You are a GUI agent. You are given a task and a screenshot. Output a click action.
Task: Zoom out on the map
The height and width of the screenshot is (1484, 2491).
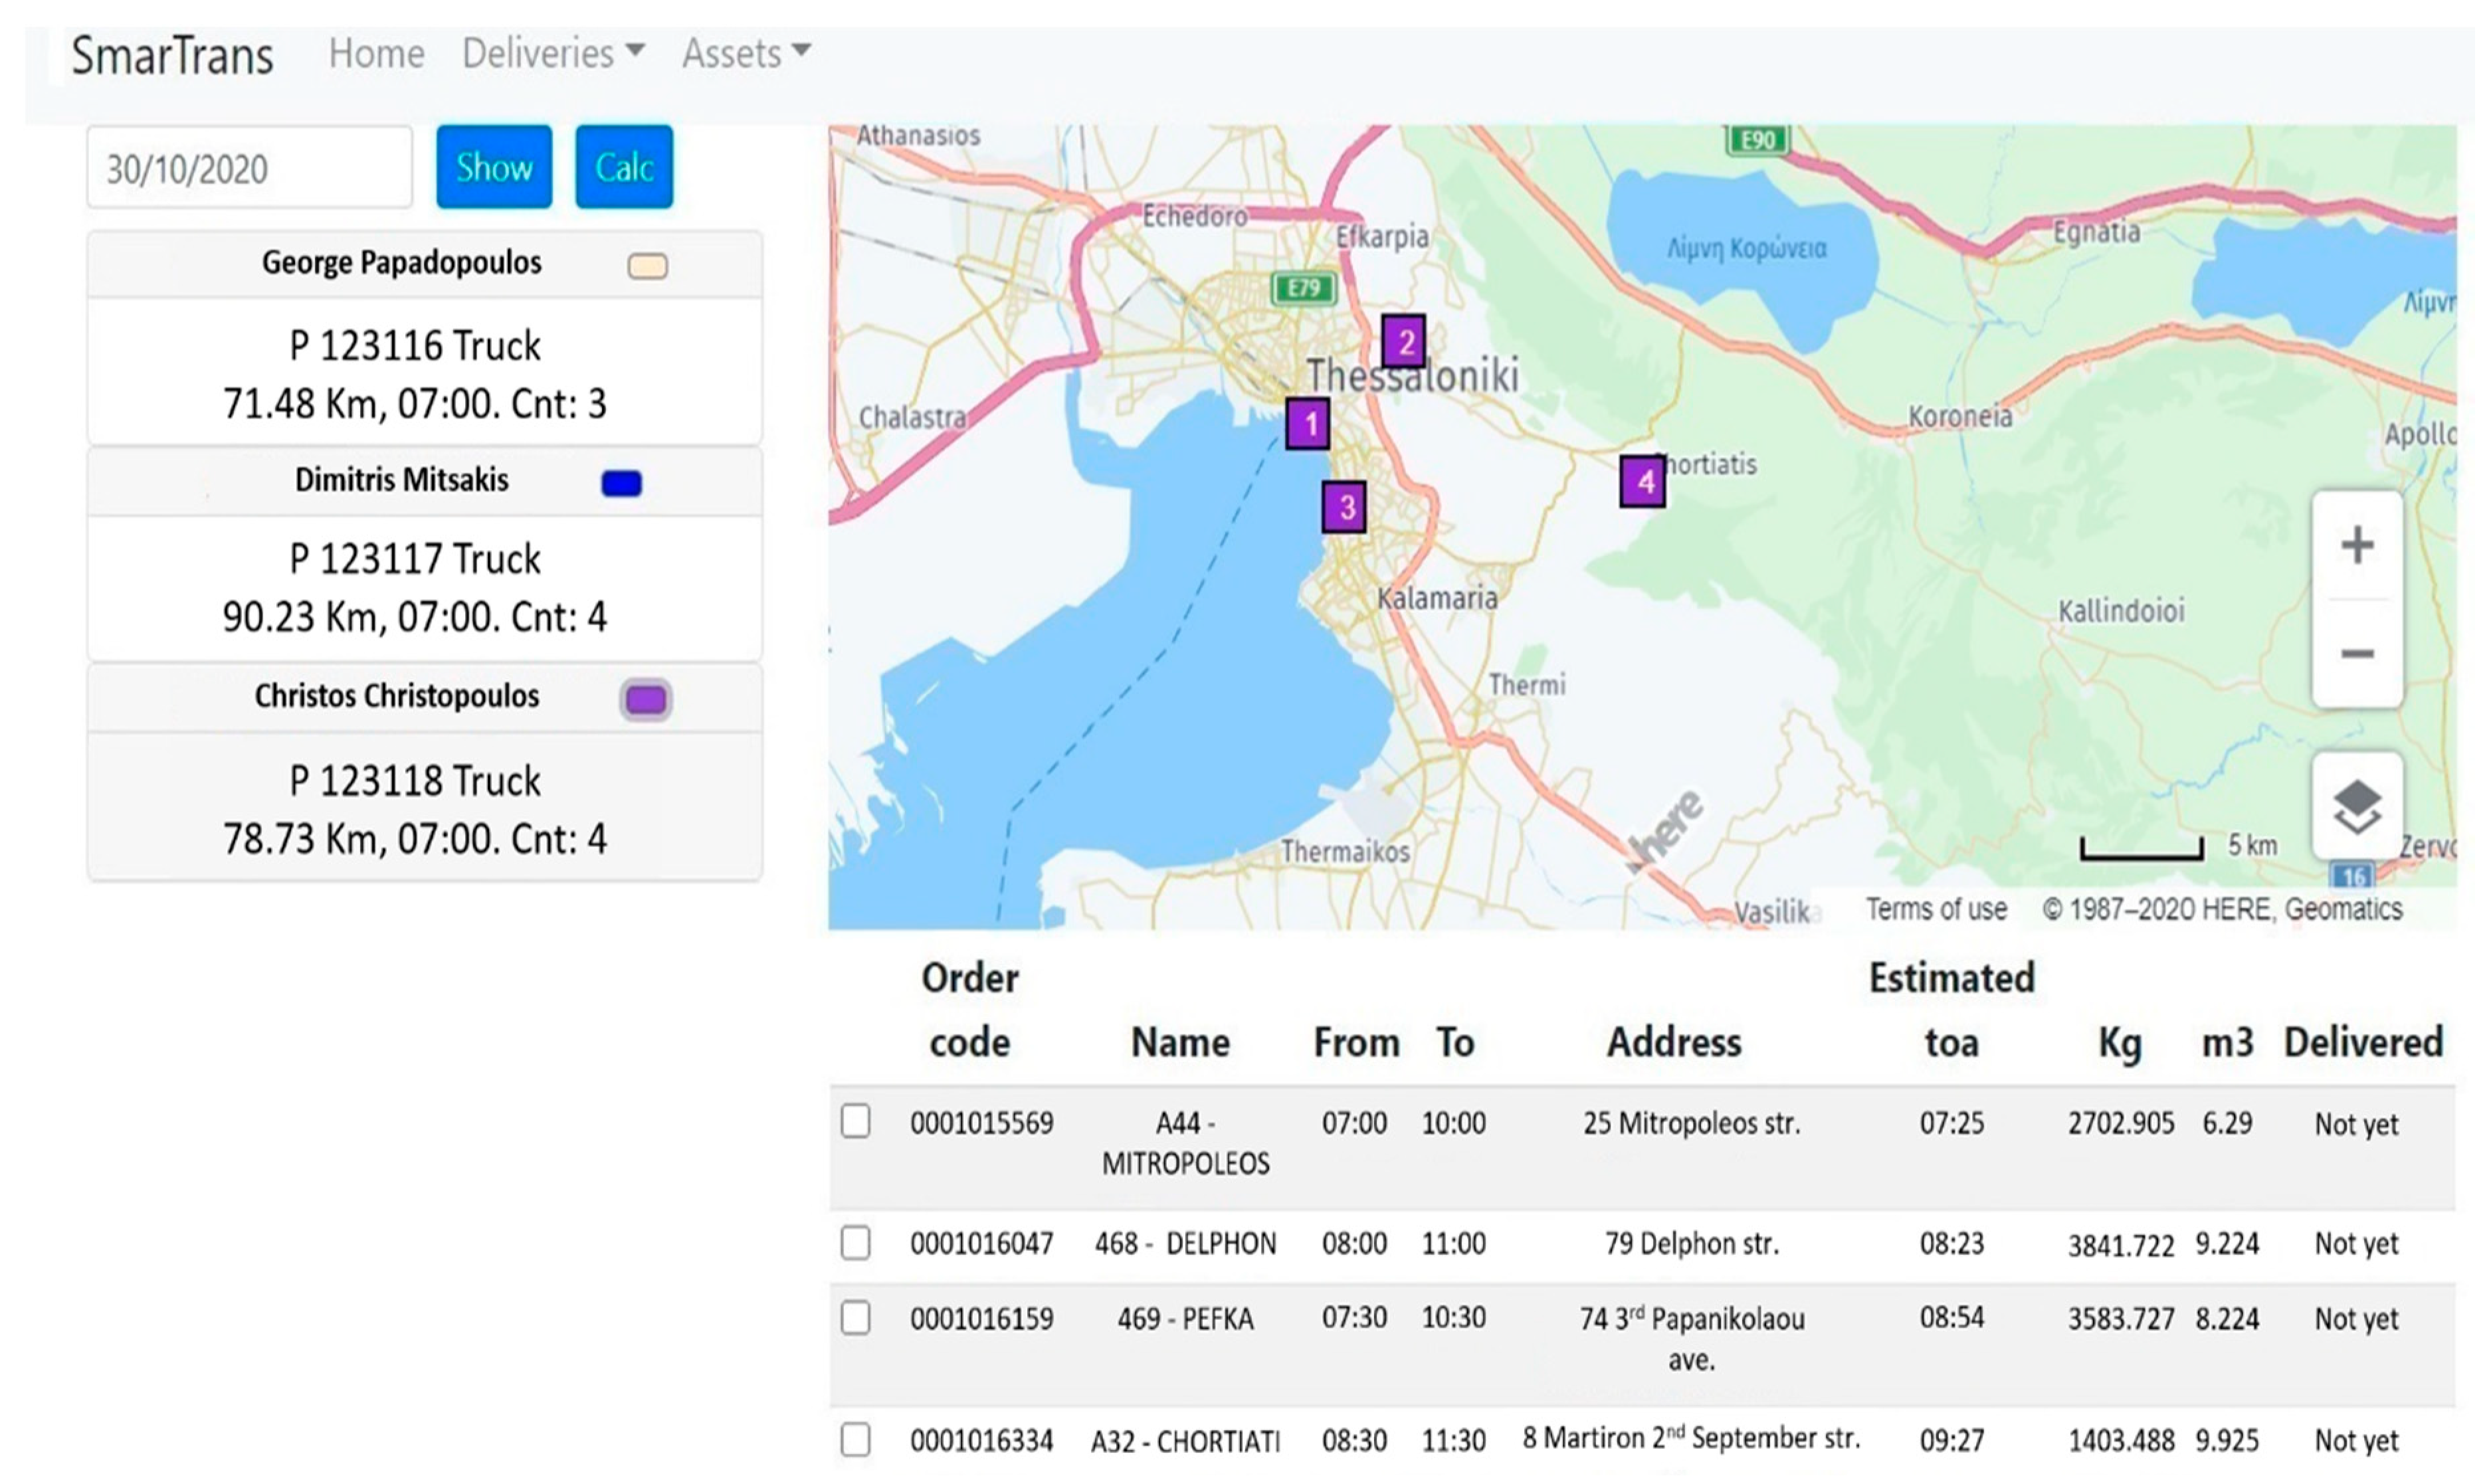coord(2357,654)
